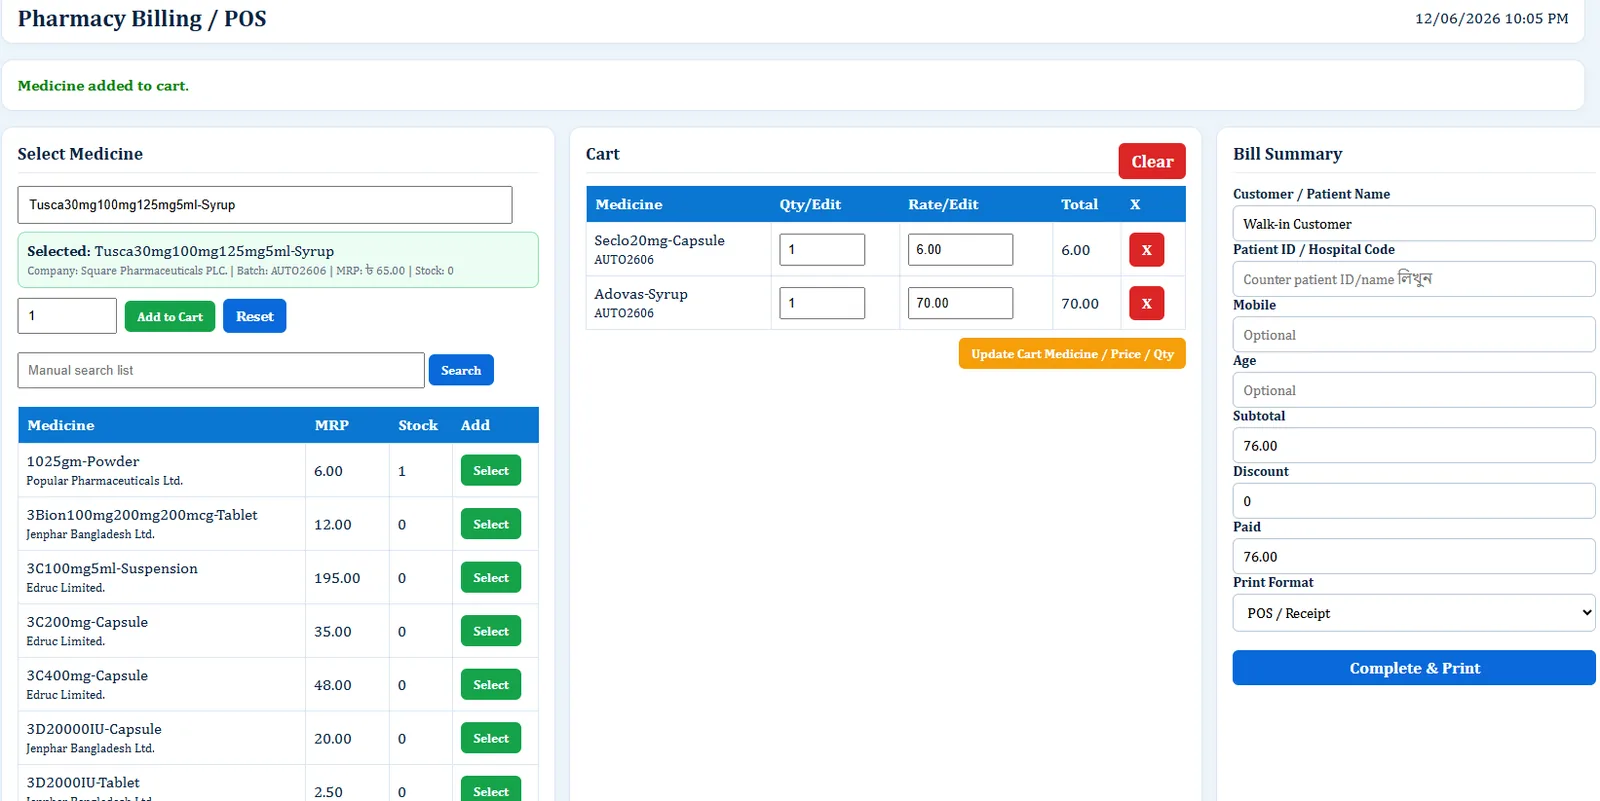Click Patient ID / Hospital Code field
Screen dimensions: 1600x801
click(1414, 279)
